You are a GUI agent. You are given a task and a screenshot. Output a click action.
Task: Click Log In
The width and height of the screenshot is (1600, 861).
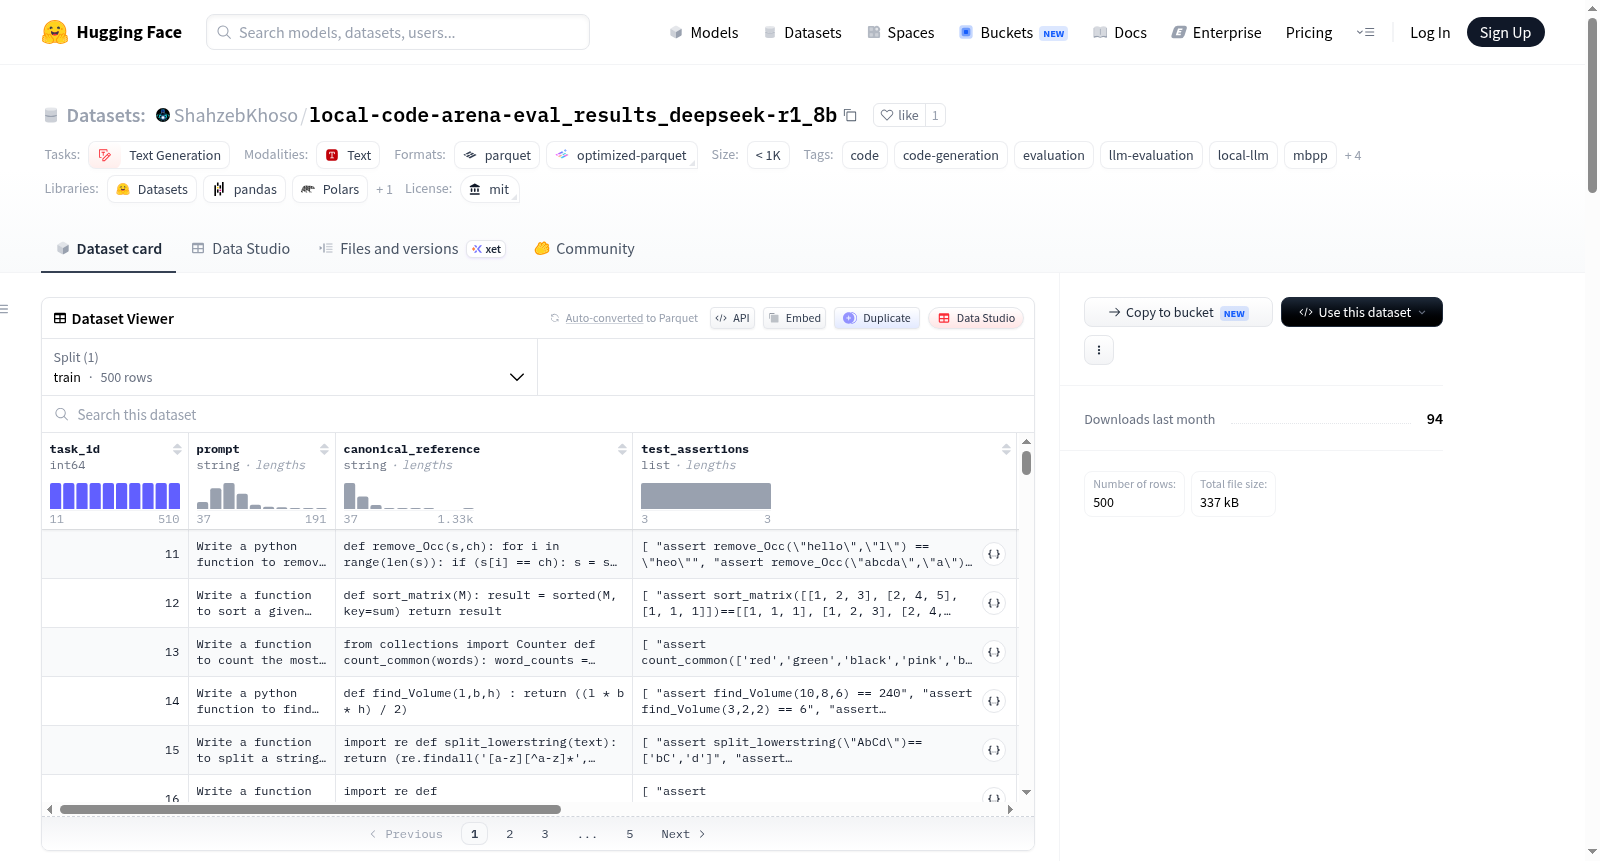(1430, 32)
